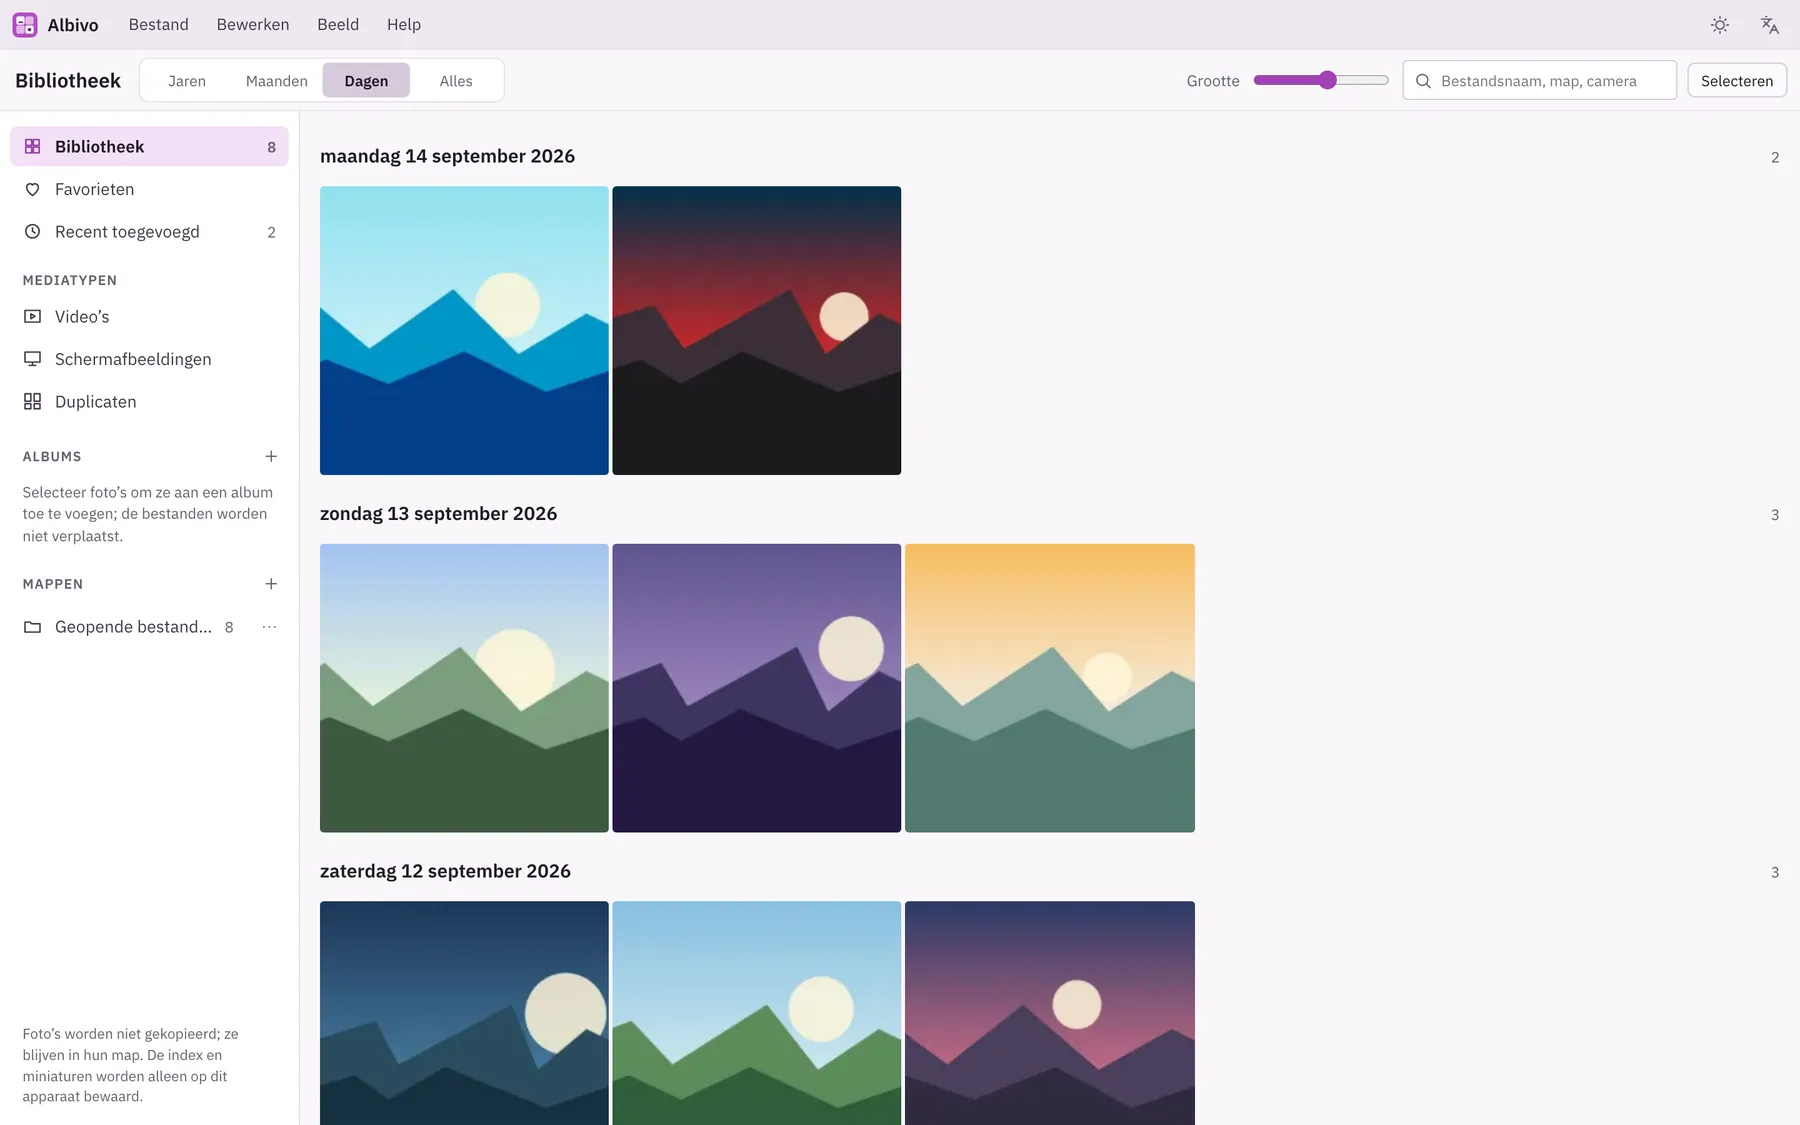Switch to the Alles view tab
This screenshot has height=1125, width=1800.
point(456,81)
